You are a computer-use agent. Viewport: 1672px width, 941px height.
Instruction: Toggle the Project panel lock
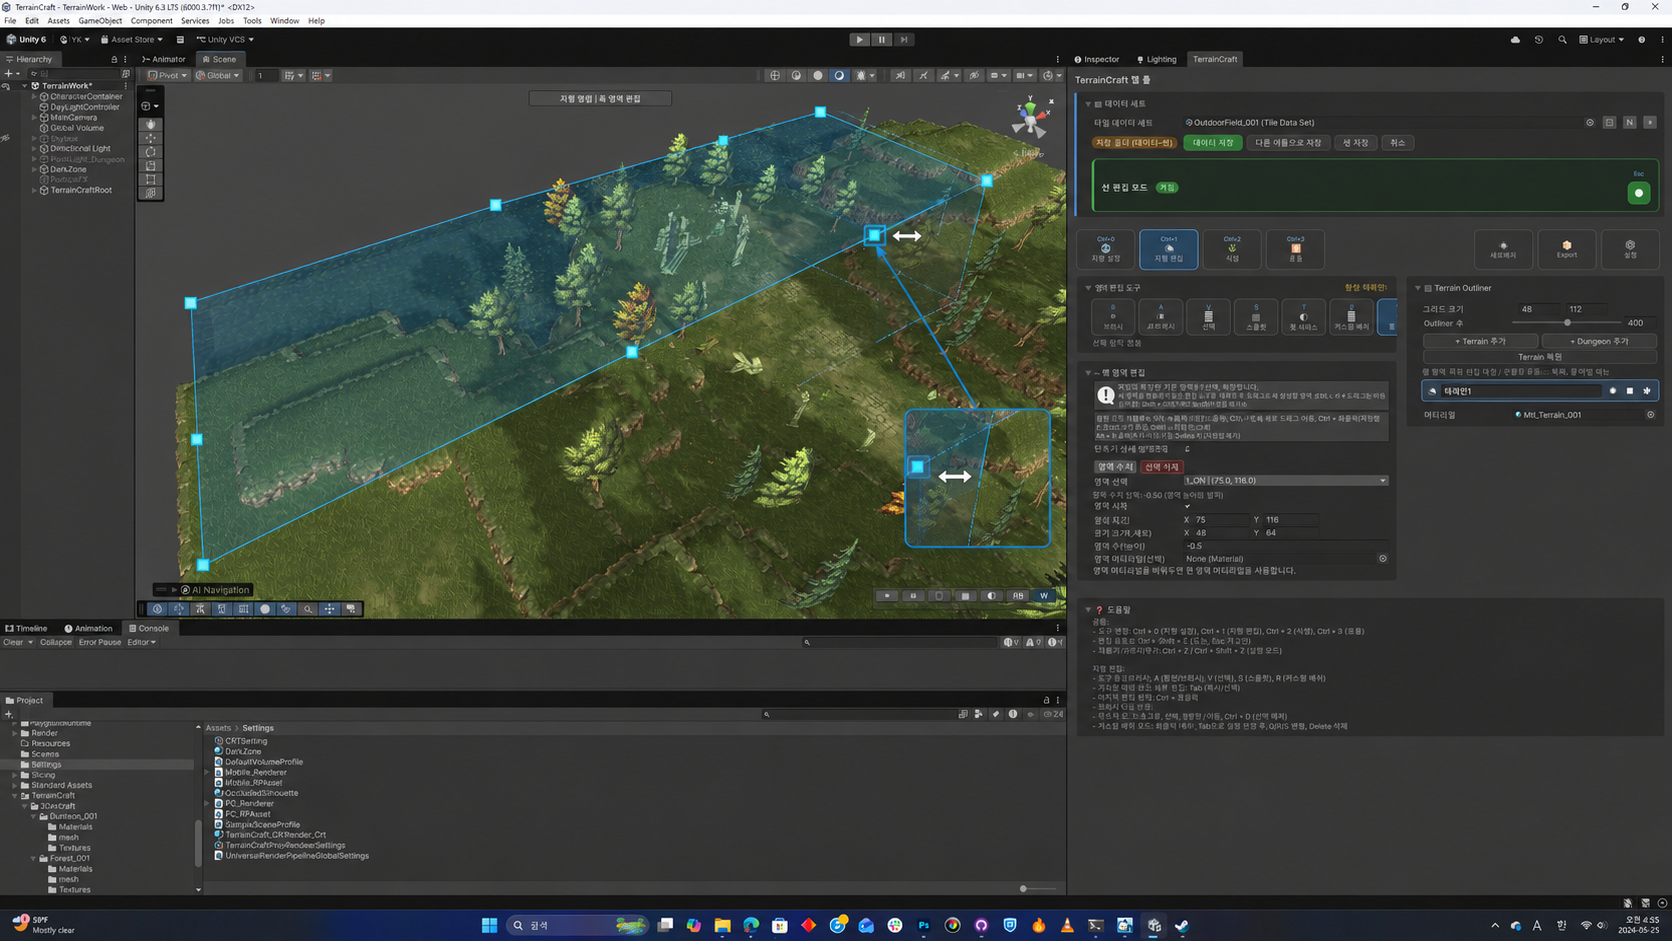[1047, 700]
